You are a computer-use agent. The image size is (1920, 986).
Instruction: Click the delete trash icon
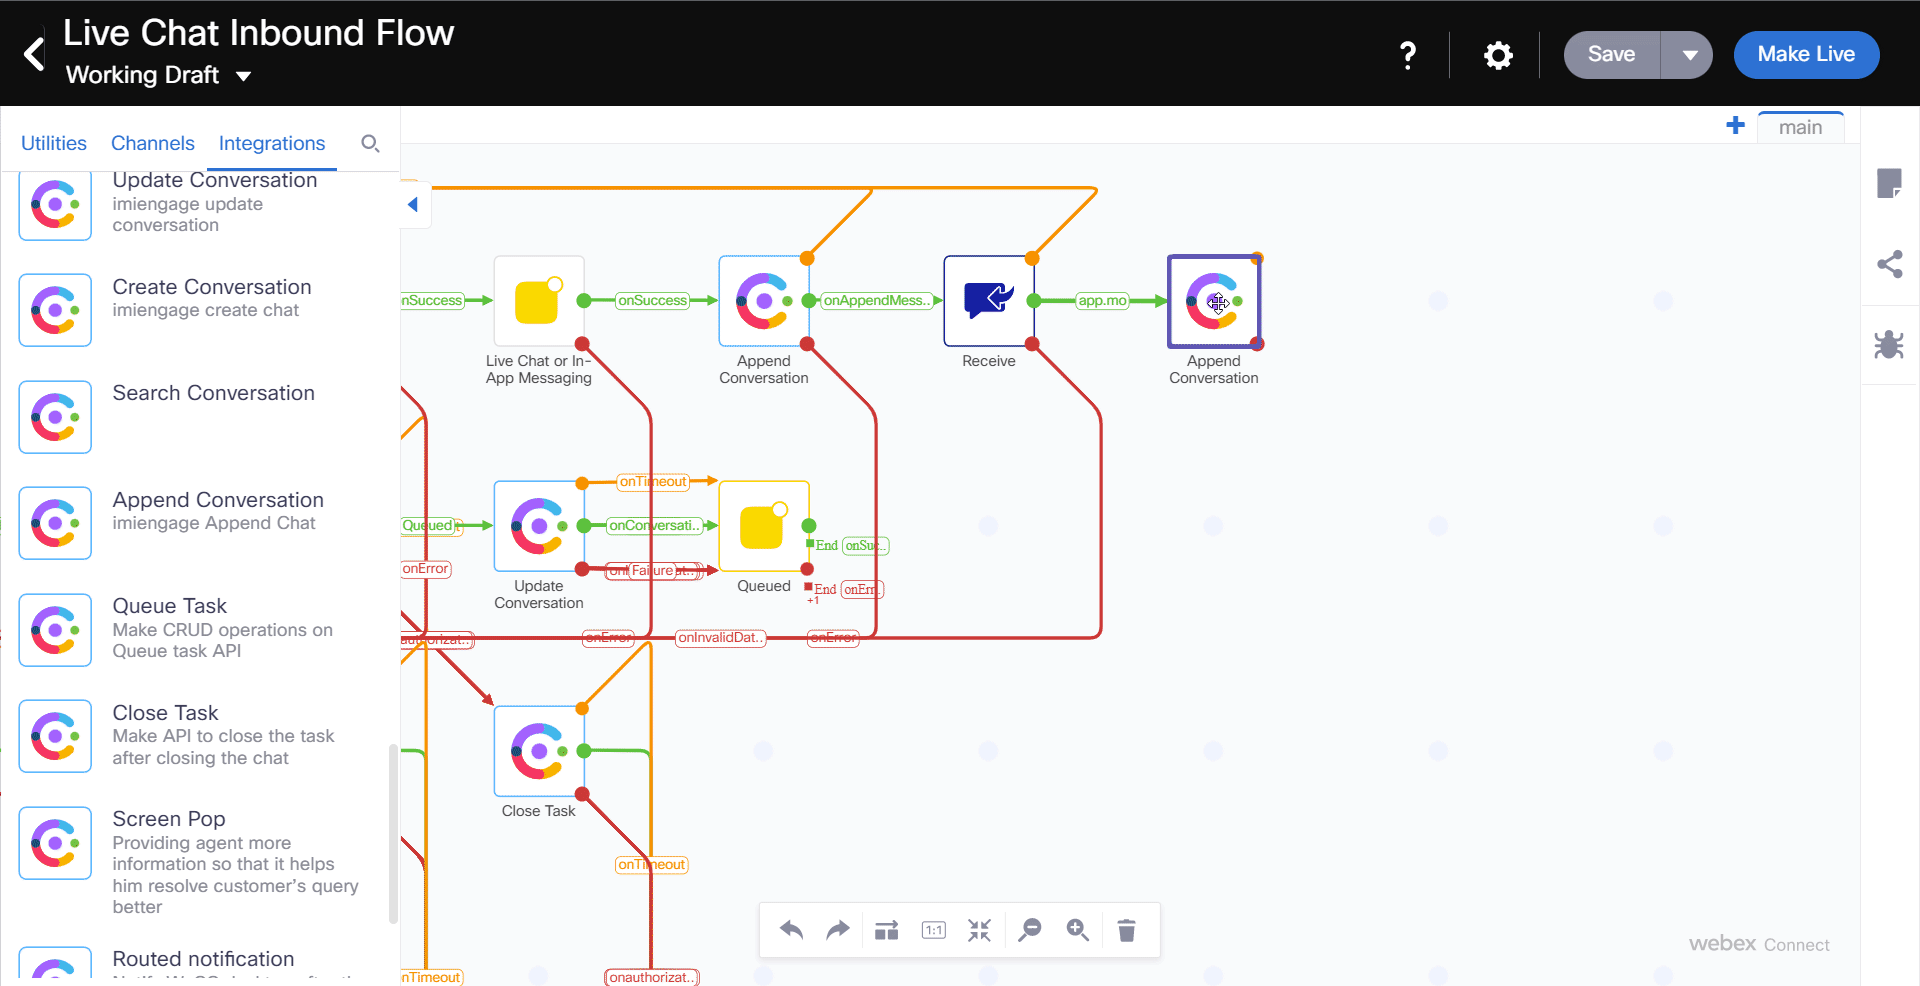click(1126, 930)
